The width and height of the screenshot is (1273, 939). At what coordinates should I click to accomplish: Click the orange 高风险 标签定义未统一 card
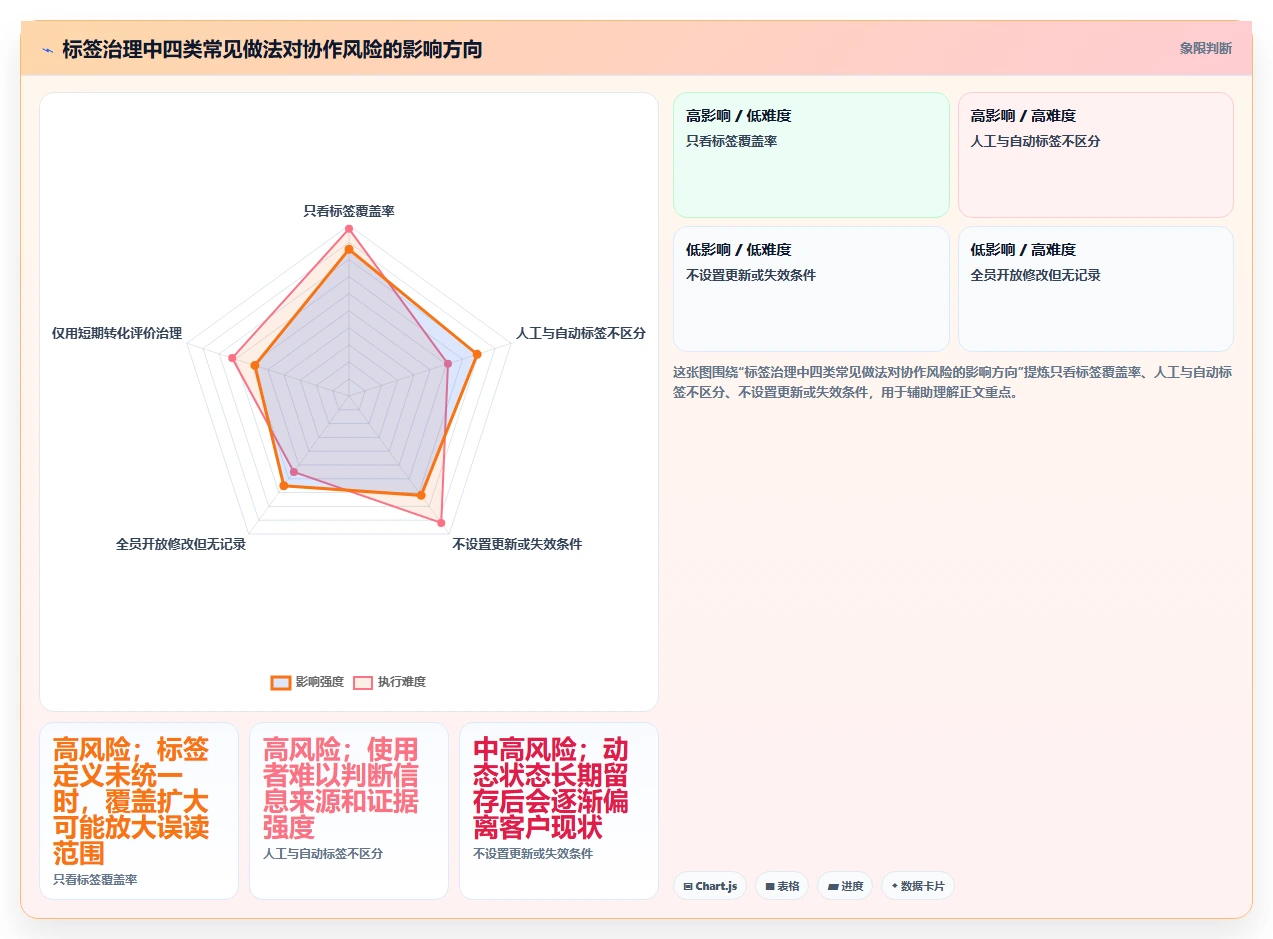click(139, 811)
